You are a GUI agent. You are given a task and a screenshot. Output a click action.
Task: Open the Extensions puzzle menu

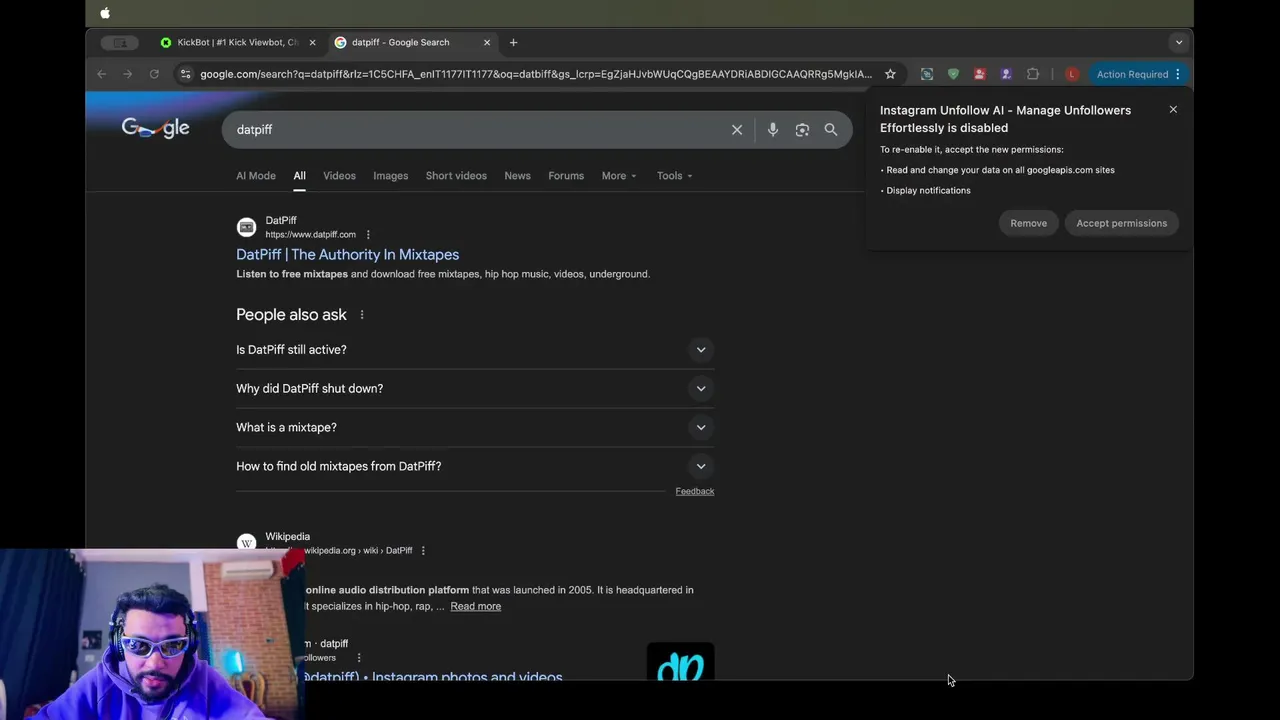point(1033,74)
